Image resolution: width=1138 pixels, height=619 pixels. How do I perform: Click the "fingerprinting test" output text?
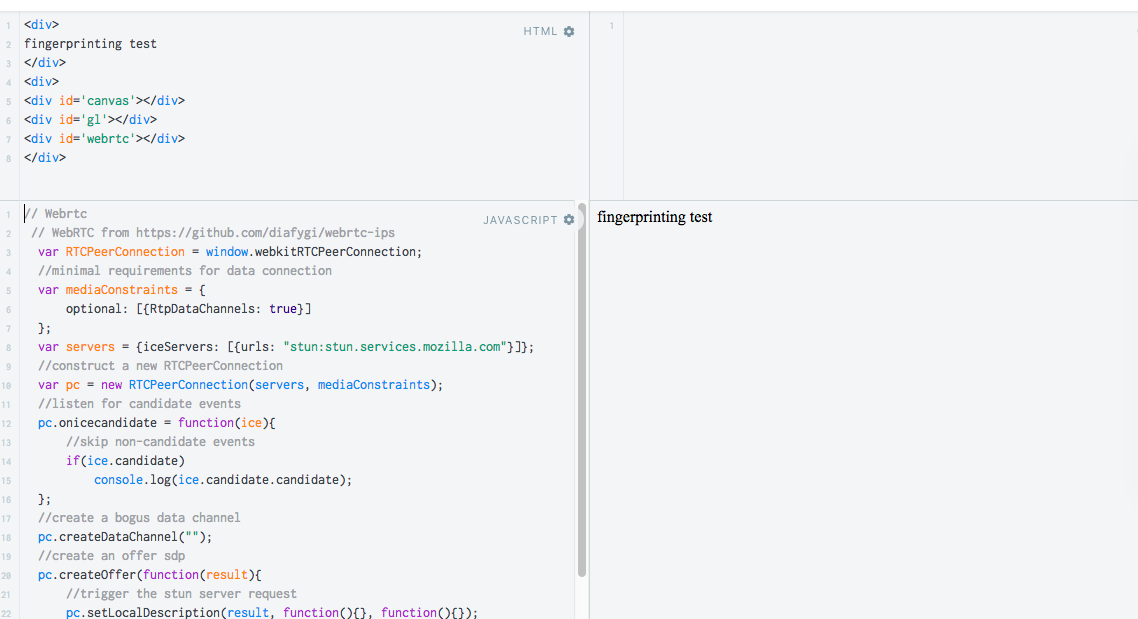tap(655, 217)
